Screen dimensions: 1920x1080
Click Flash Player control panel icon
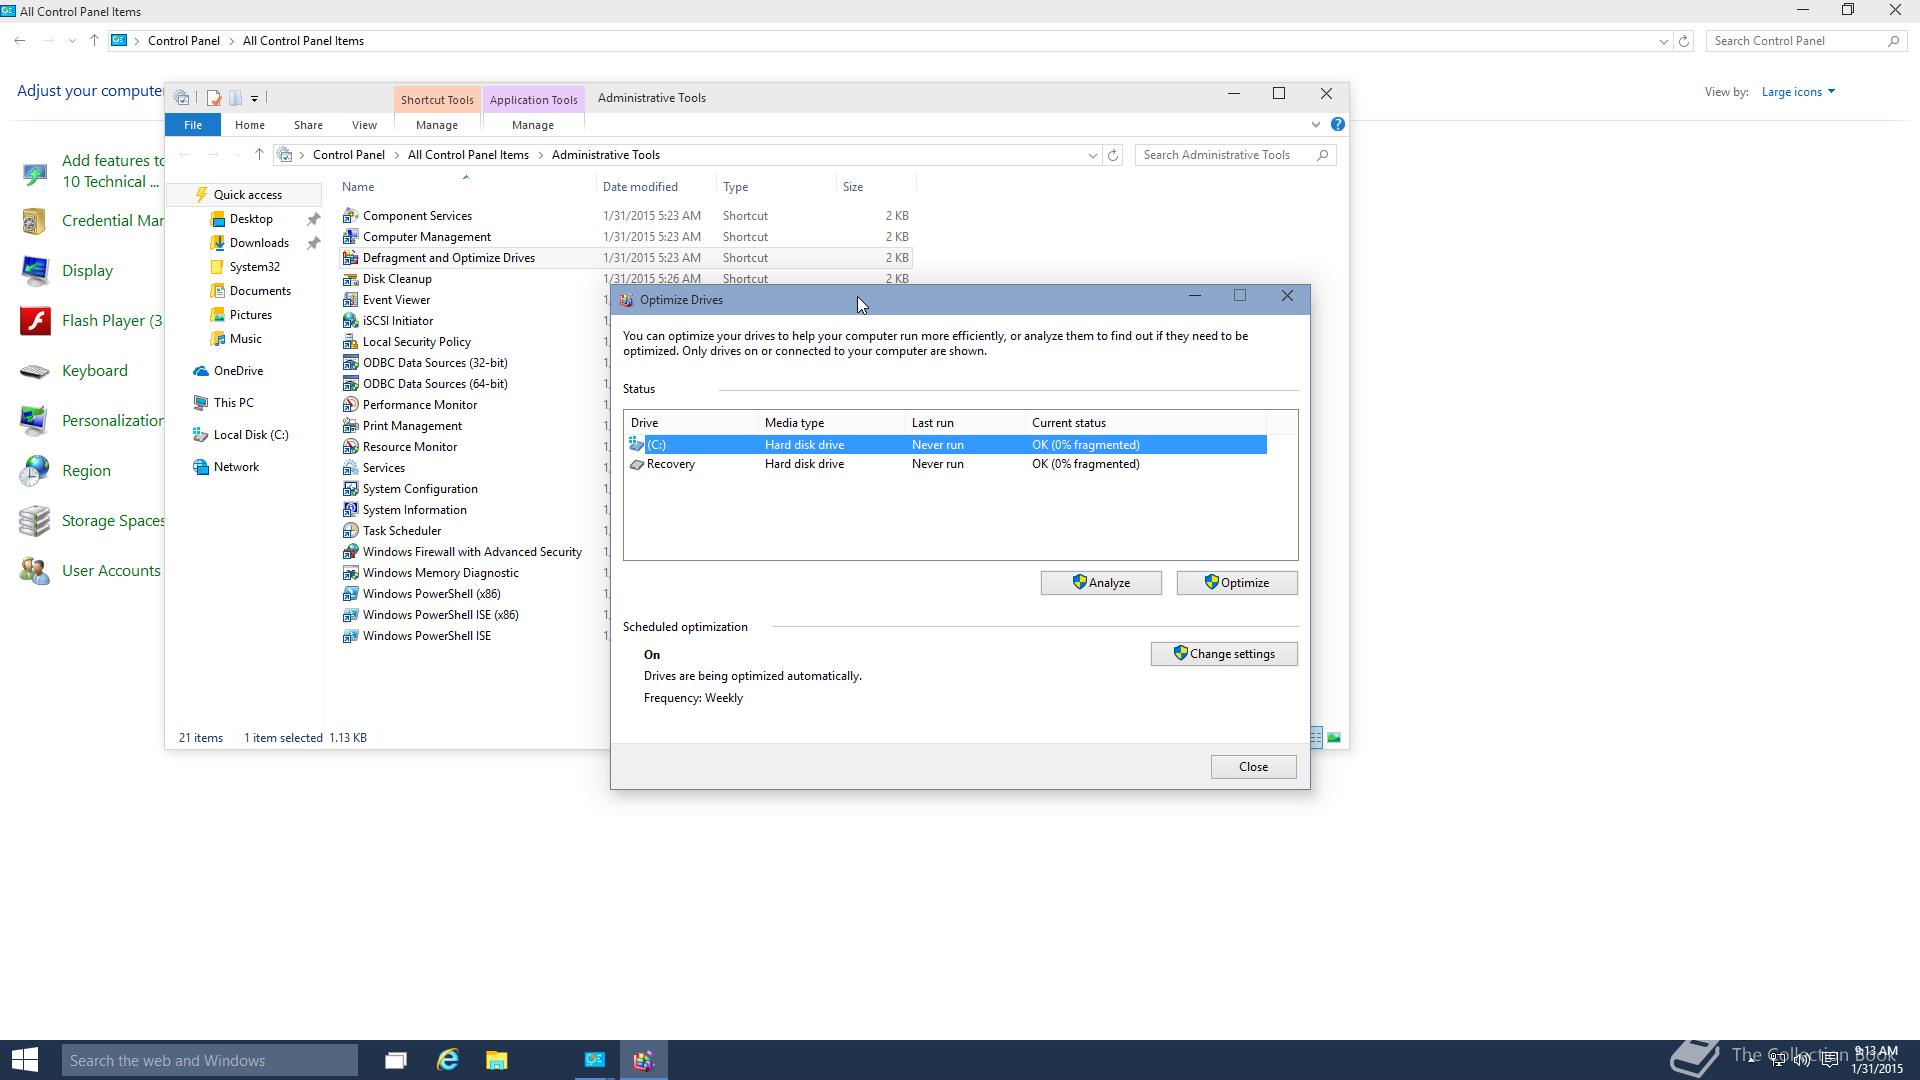coord(35,321)
